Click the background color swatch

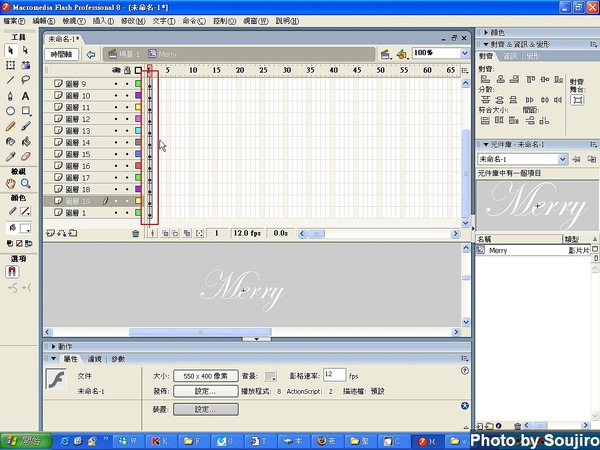[x=270, y=376]
